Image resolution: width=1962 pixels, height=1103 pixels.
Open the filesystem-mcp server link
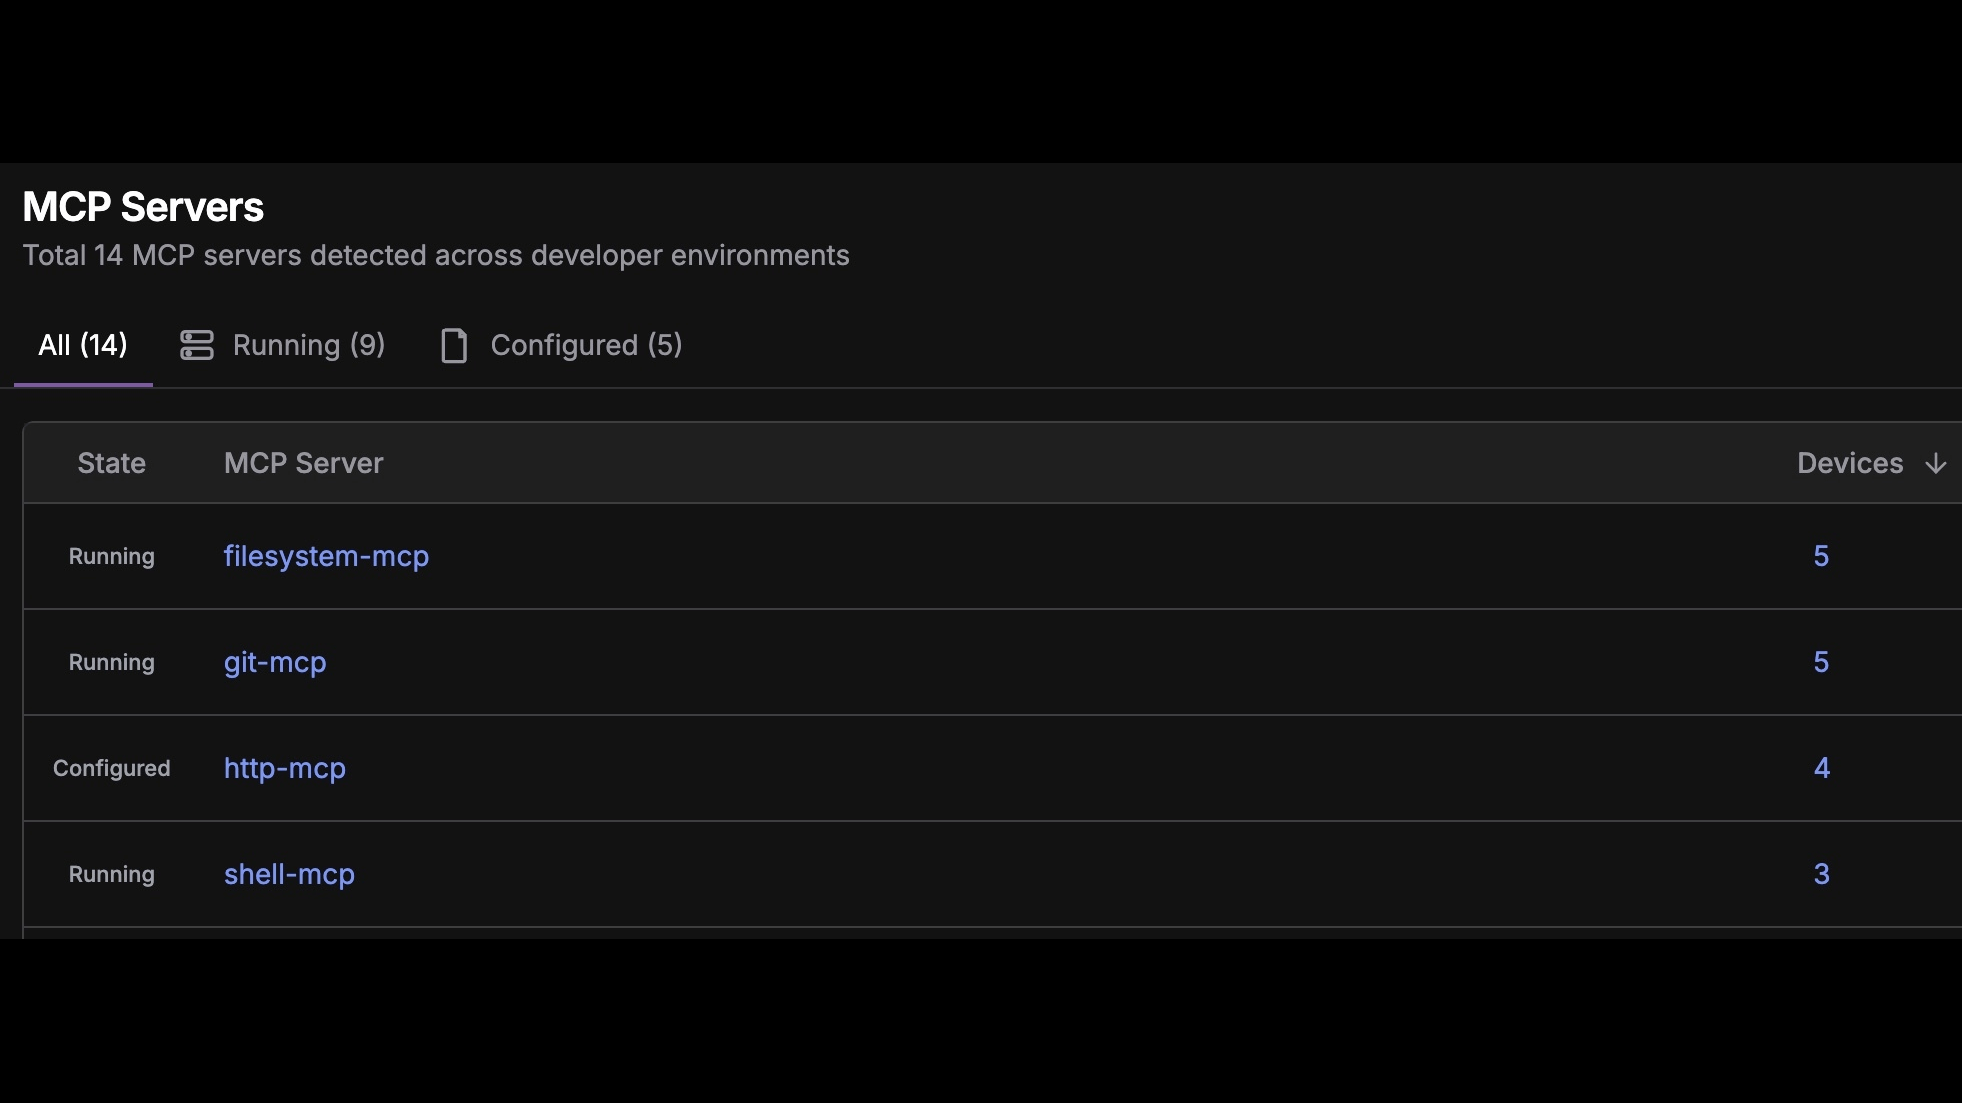[x=326, y=556]
